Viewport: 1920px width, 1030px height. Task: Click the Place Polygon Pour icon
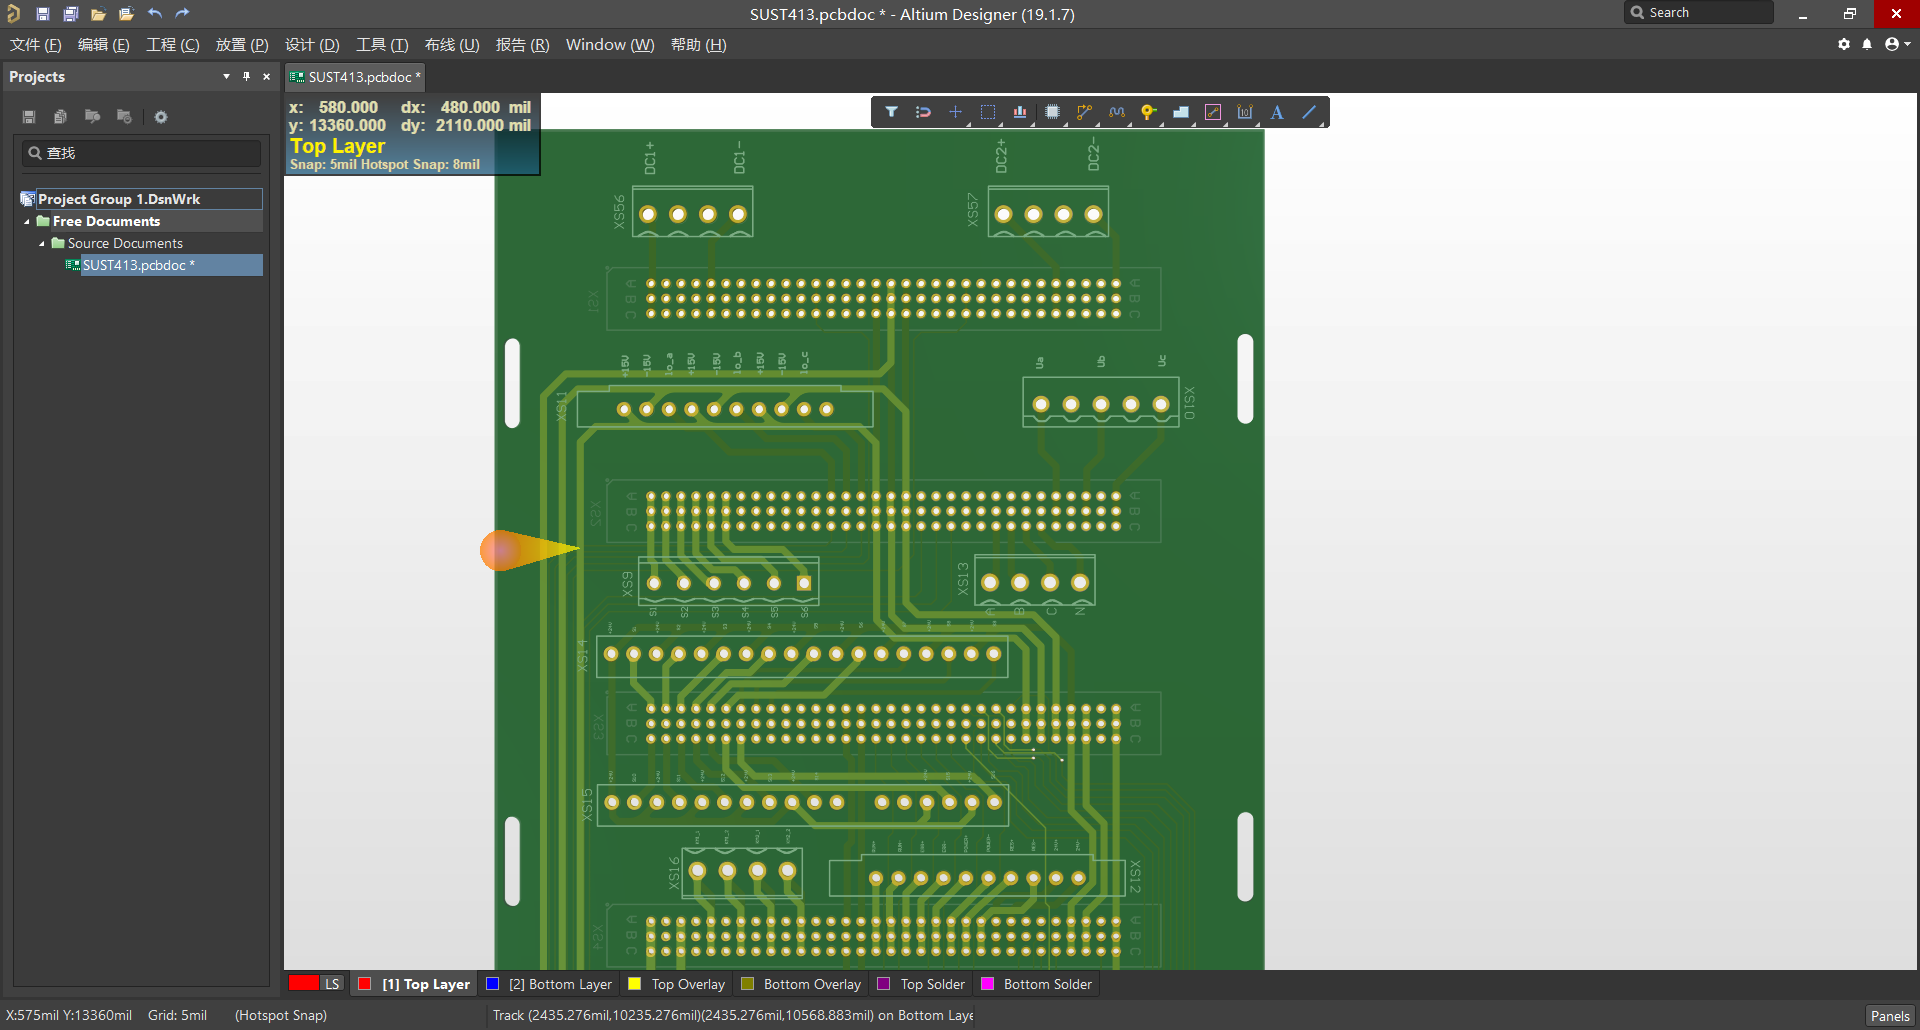pos(1181,112)
